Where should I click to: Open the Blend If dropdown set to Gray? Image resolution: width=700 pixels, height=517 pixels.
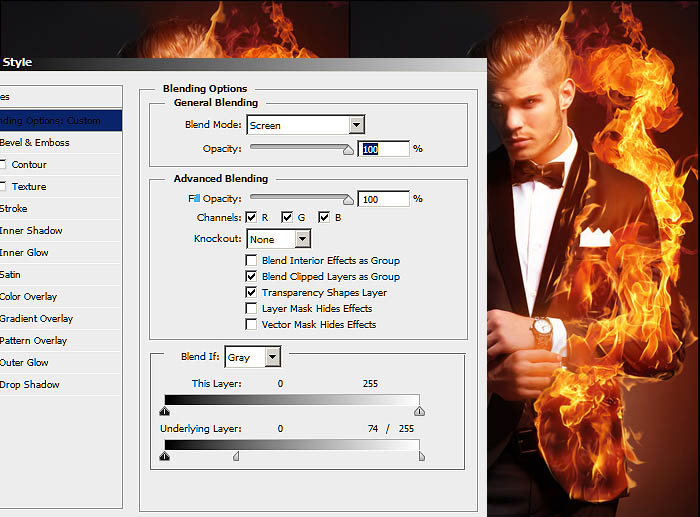pyautogui.click(x=253, y=357)
